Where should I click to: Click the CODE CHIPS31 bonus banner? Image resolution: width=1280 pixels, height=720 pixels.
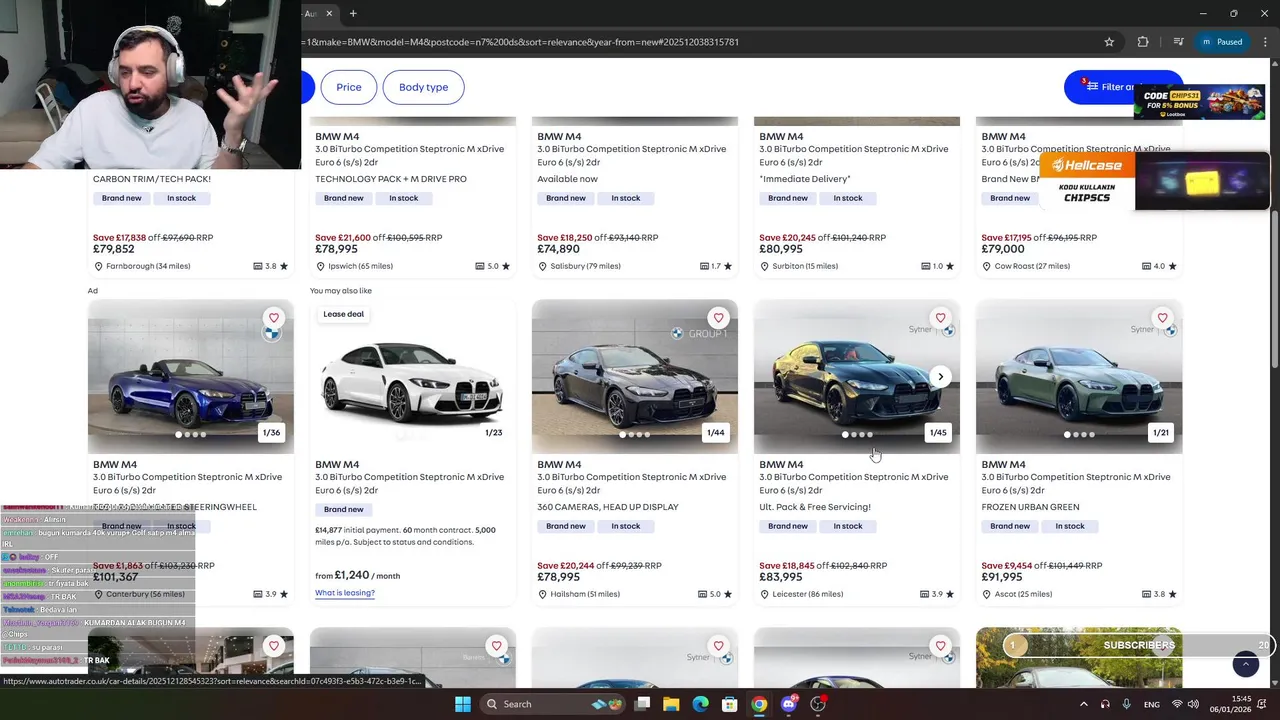pos(1200,103)
